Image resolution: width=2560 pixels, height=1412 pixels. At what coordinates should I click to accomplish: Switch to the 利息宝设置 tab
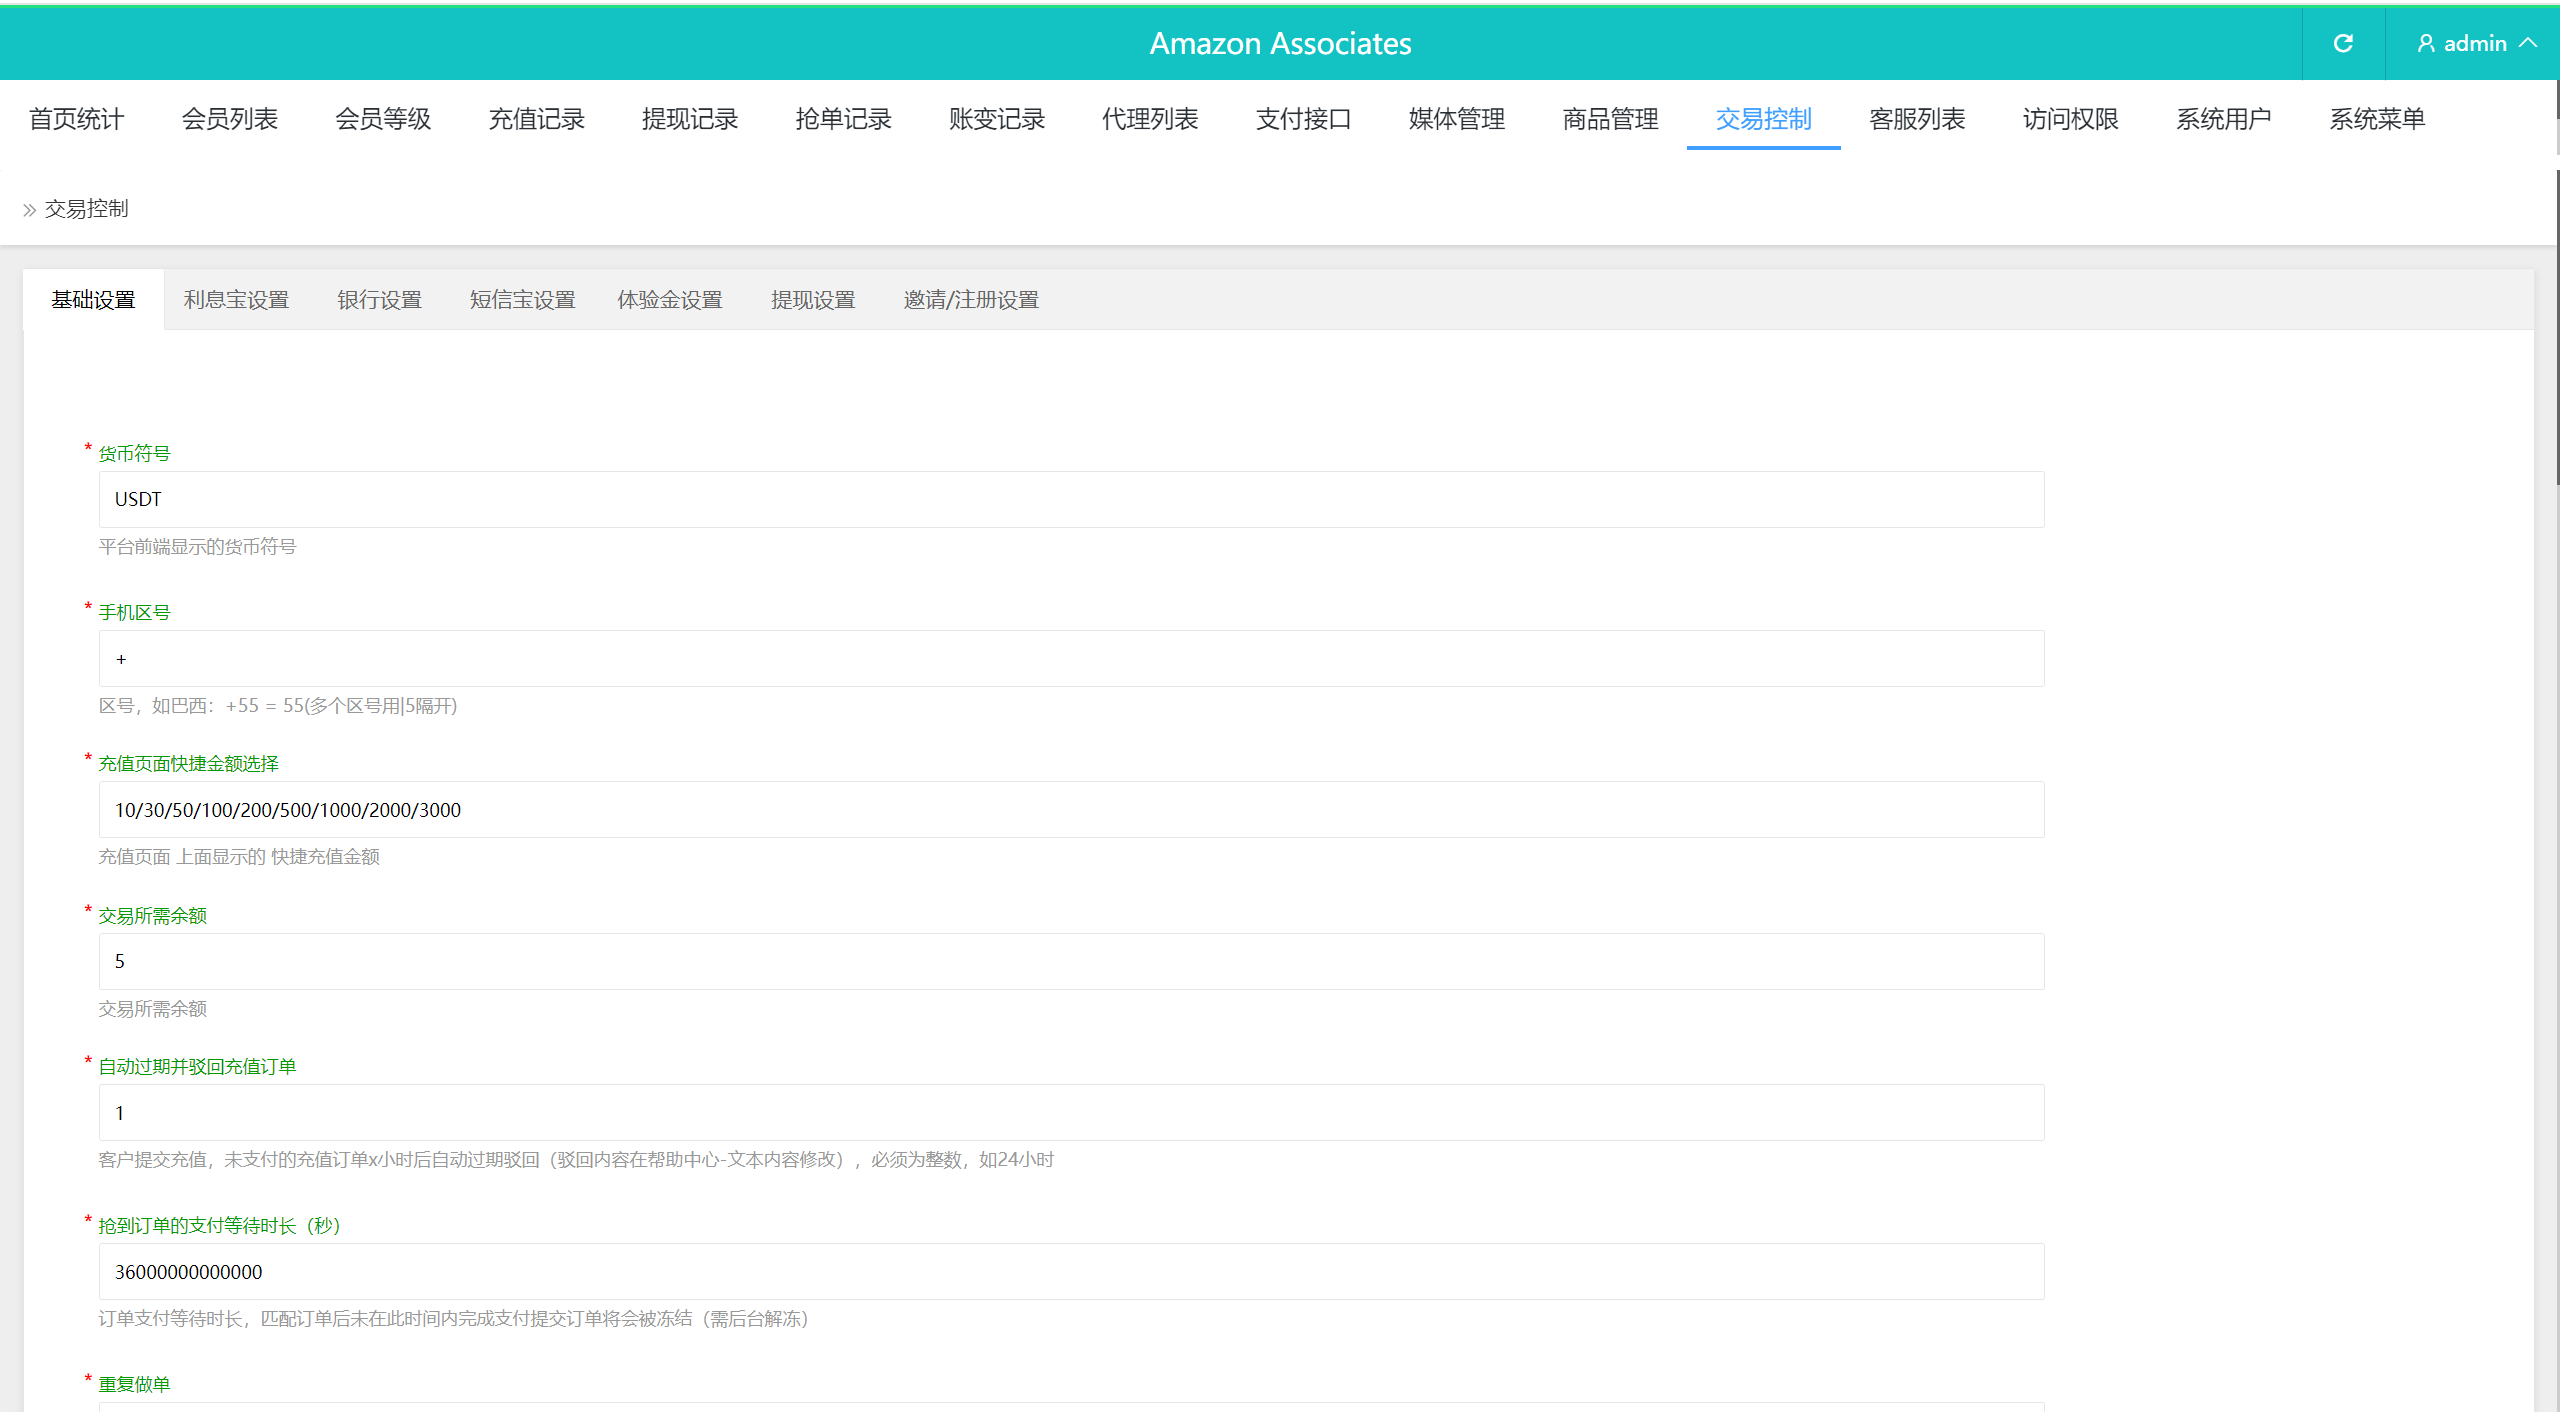[236, 300]
